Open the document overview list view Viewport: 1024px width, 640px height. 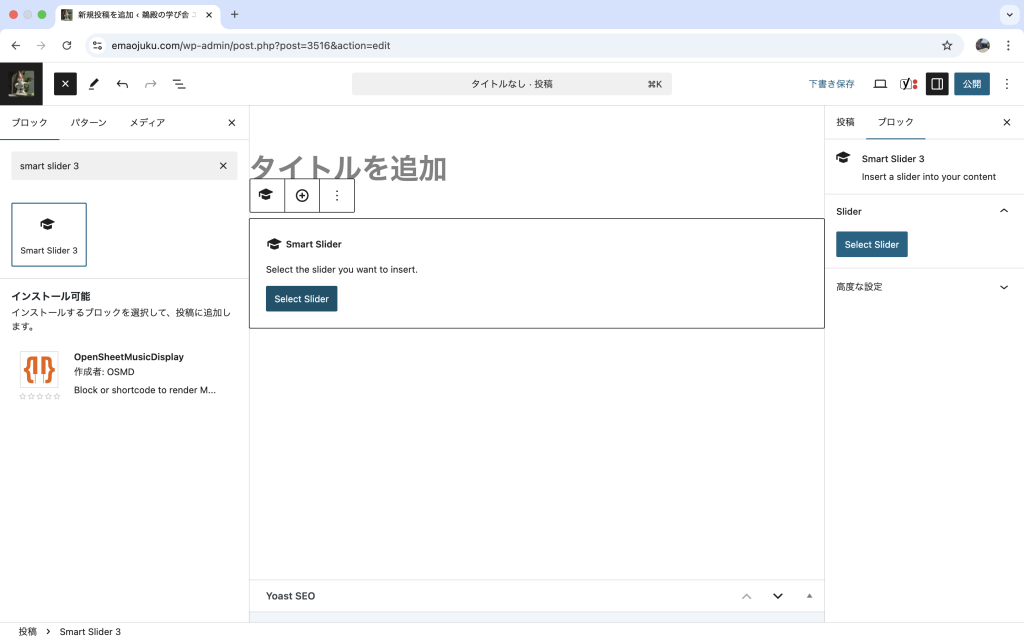179,84
